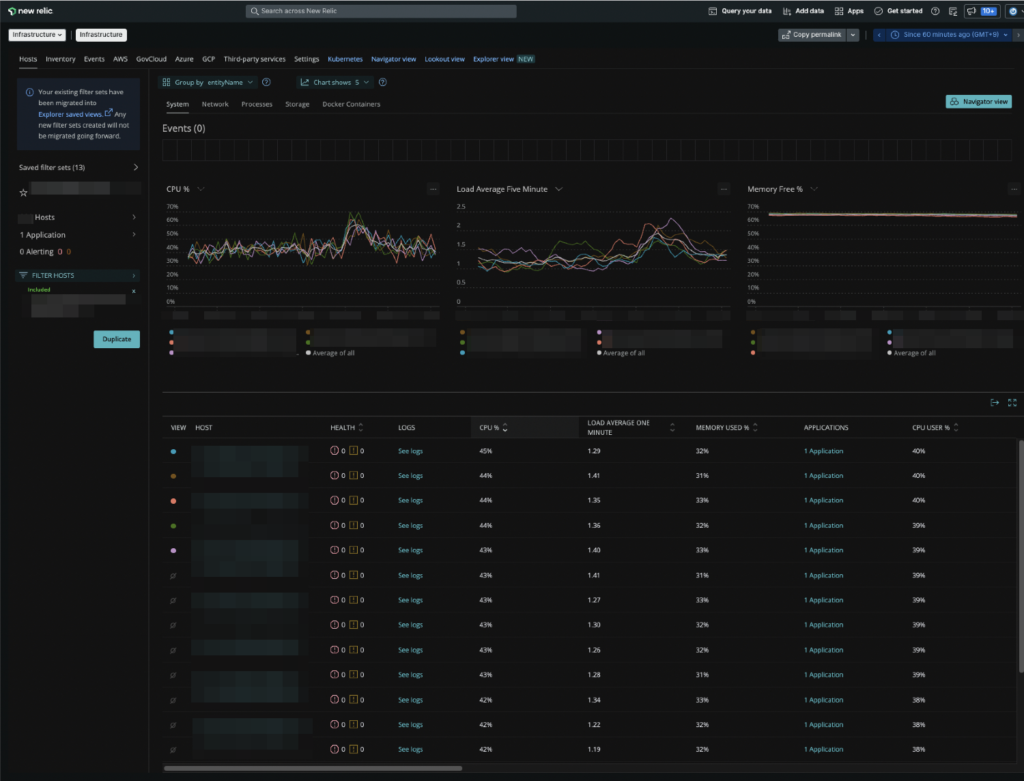The height and width of the screenshot is (781, 1024).
Task: Click Average of all legend under CPU %
Action: point(330,353)
